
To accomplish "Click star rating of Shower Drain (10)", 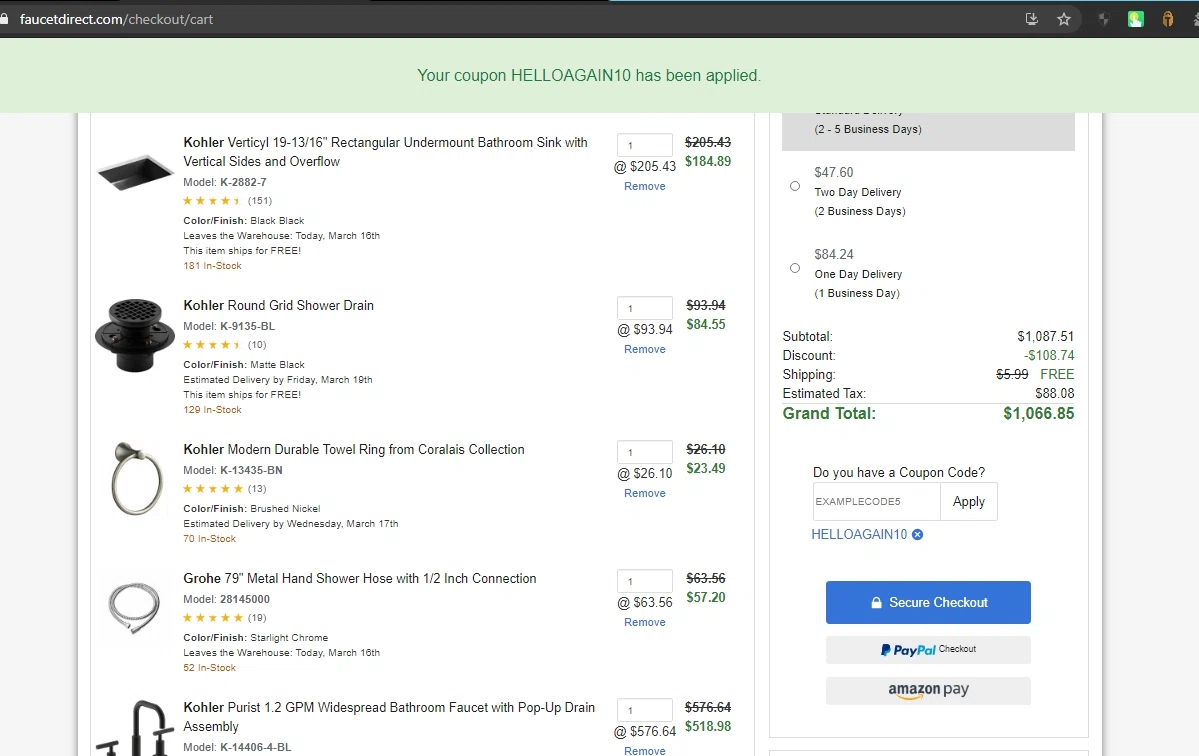I will 212,345.
